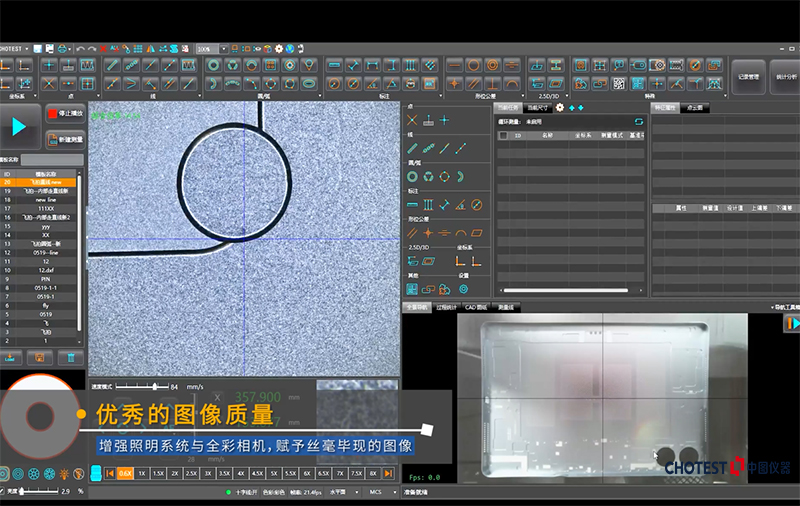Switch to the CAD drawing tab
The width and height of the screenshot is (800, 506).
click(476, 307)
